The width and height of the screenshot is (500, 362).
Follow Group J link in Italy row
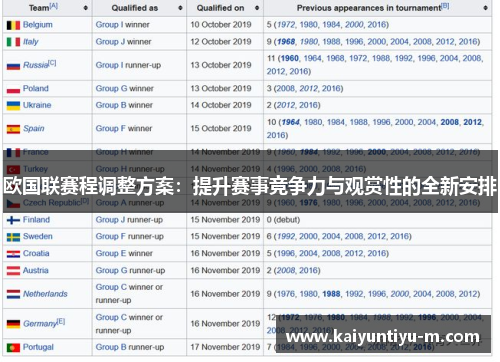[x=110, y=42]
